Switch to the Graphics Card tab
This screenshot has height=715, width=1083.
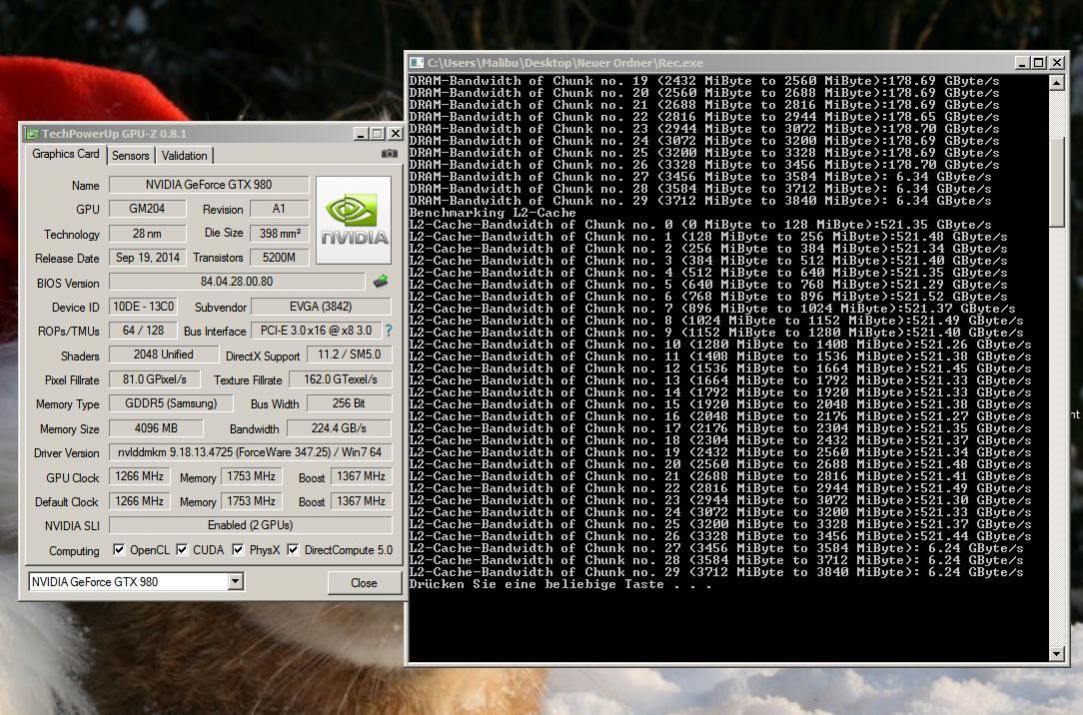[66, 154]
